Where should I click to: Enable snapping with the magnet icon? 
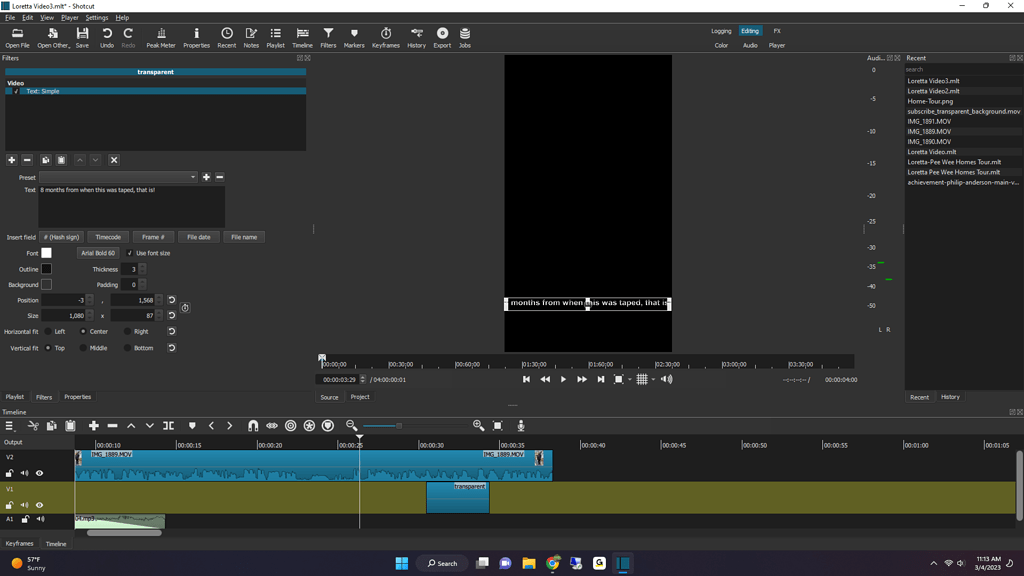(253, 425)
